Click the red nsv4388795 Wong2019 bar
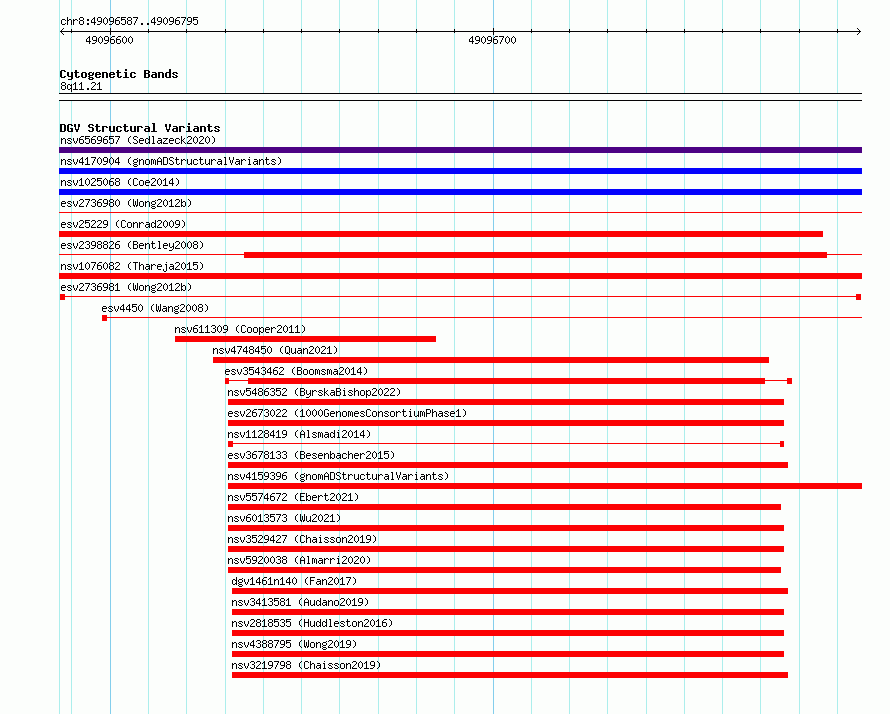This screenshot has width=890, height=714. 508,654
